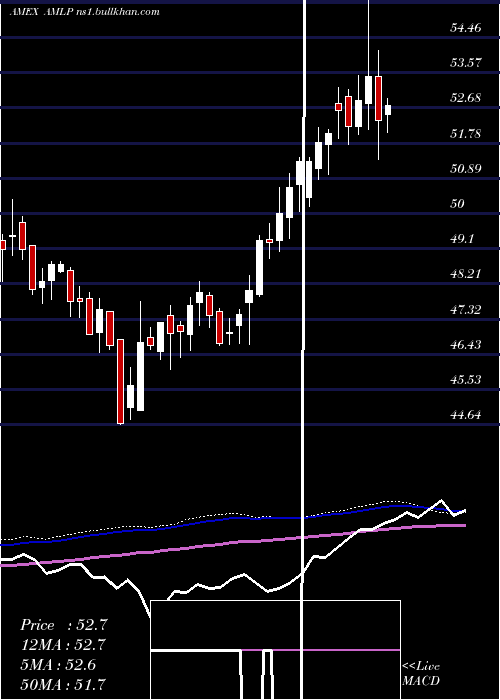Click the 12MA : 52.7 readout
The width and height of the screenshot is (500, 700).
coord(64,645)
